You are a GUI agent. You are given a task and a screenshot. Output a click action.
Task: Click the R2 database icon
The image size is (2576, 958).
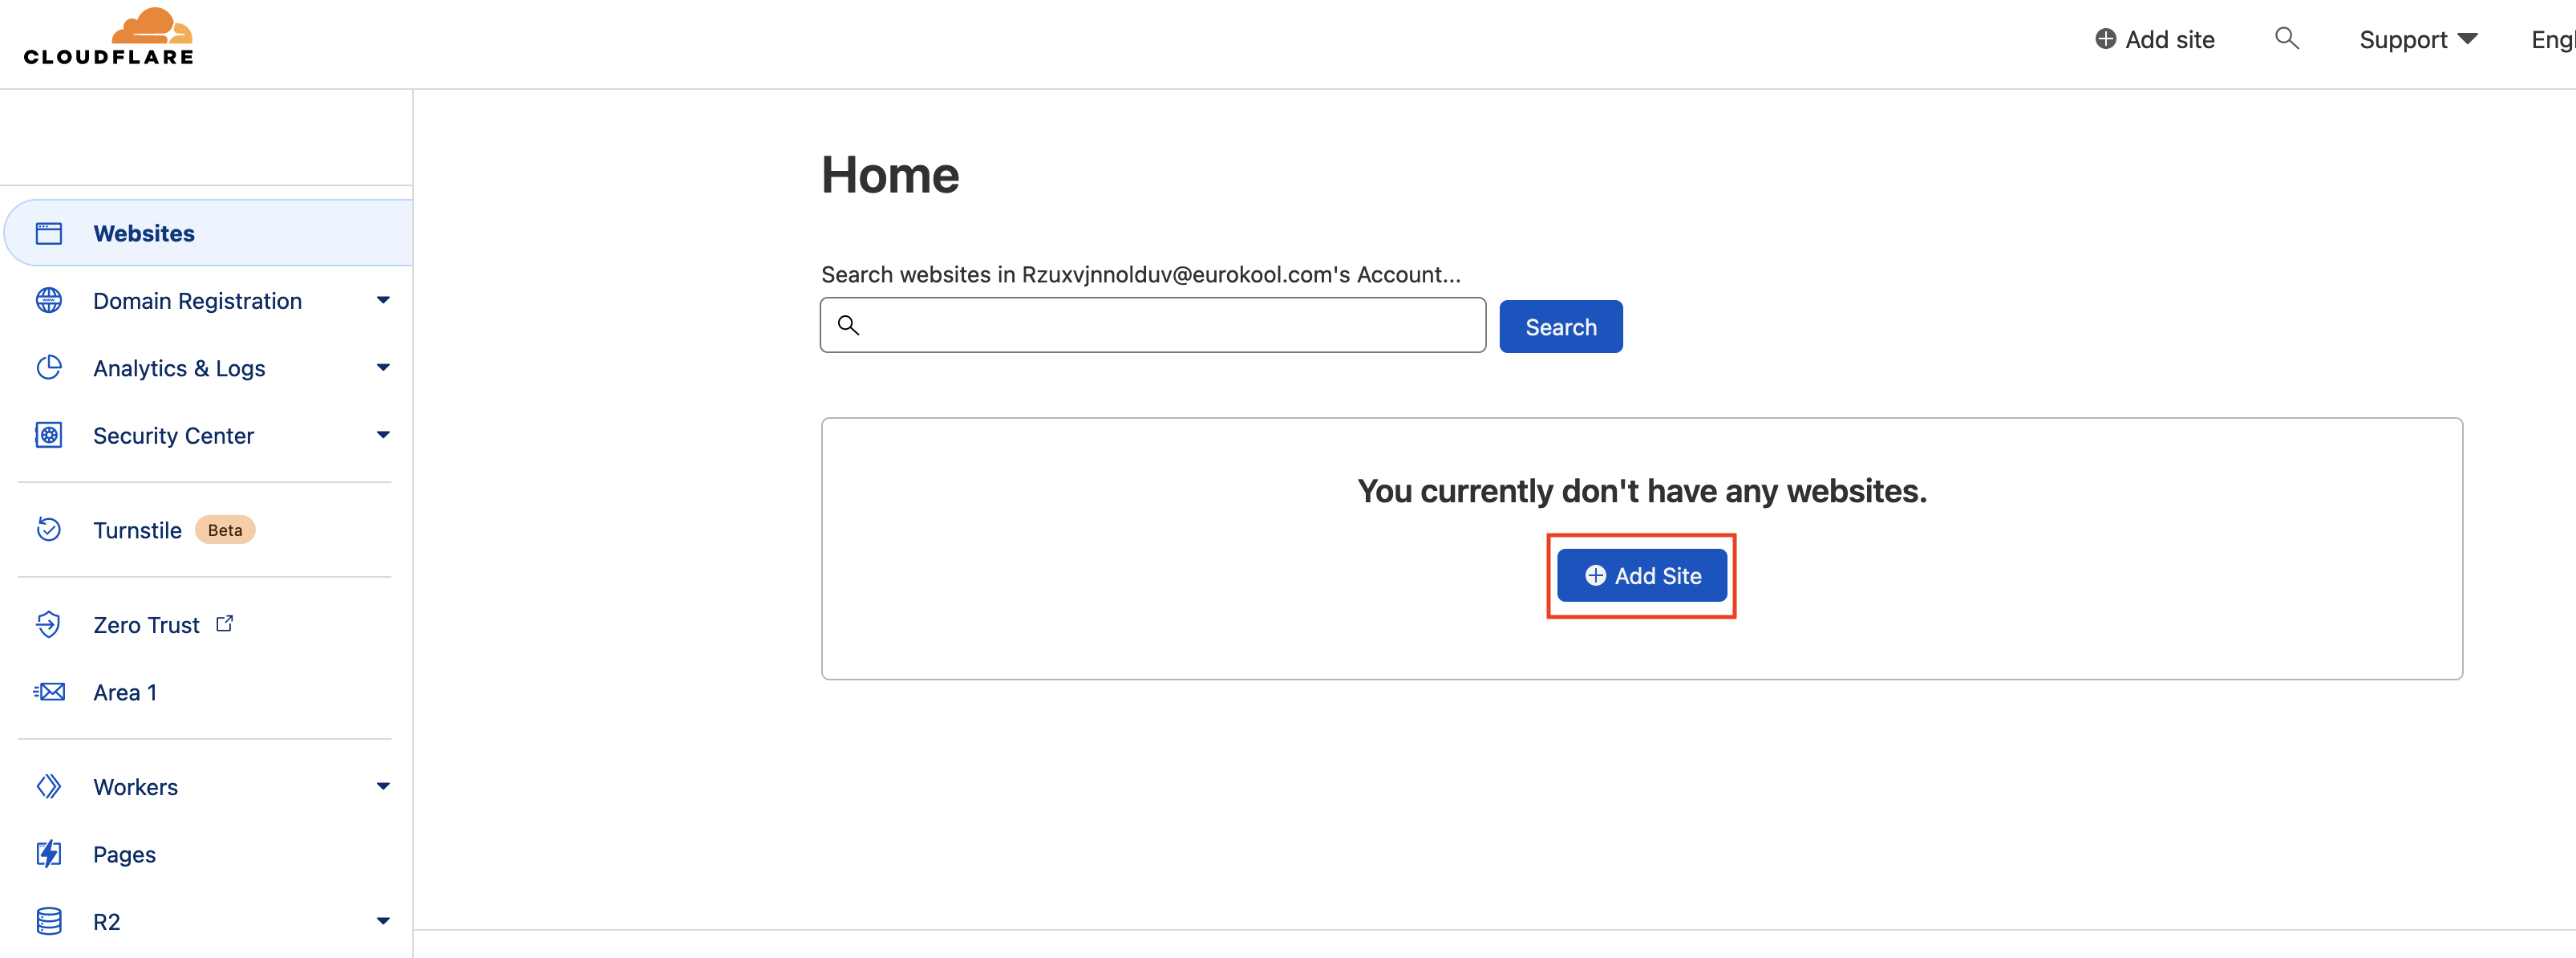tap(49, 921)
